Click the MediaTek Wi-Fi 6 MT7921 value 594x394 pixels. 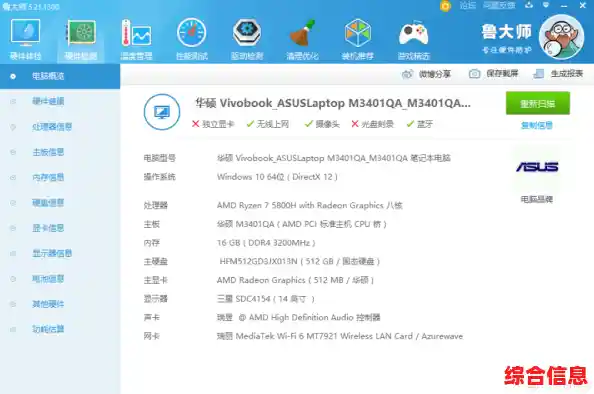pos(340,336)
